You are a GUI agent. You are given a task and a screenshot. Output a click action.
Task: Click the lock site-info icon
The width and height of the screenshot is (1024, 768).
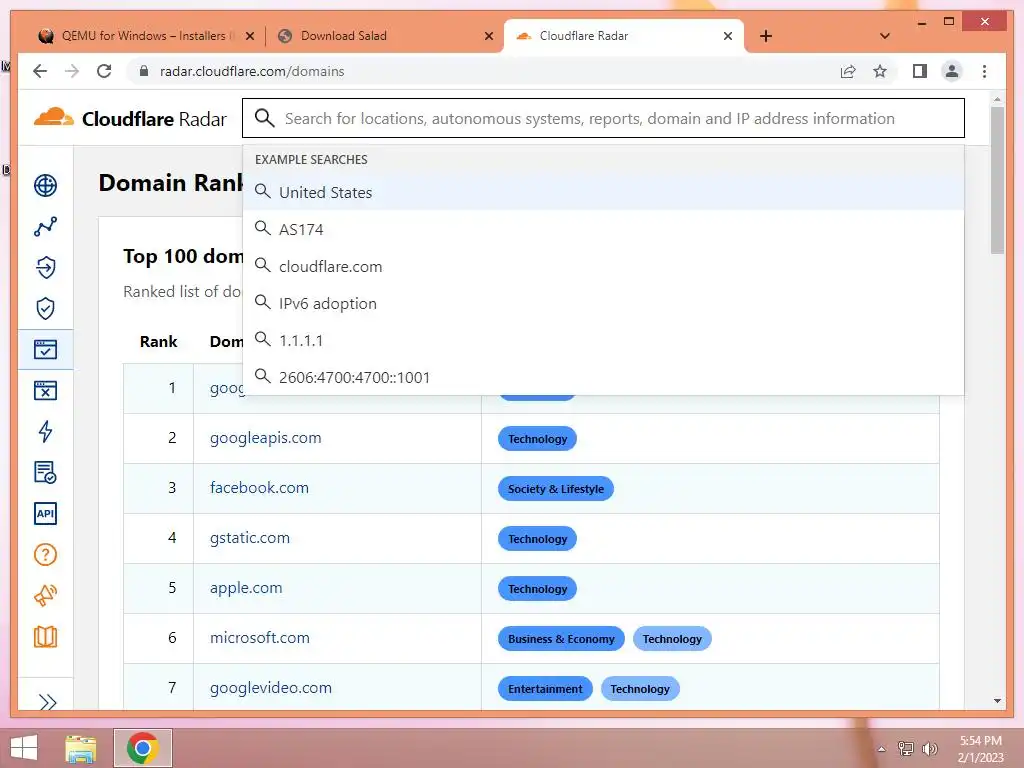click(144, 71)
